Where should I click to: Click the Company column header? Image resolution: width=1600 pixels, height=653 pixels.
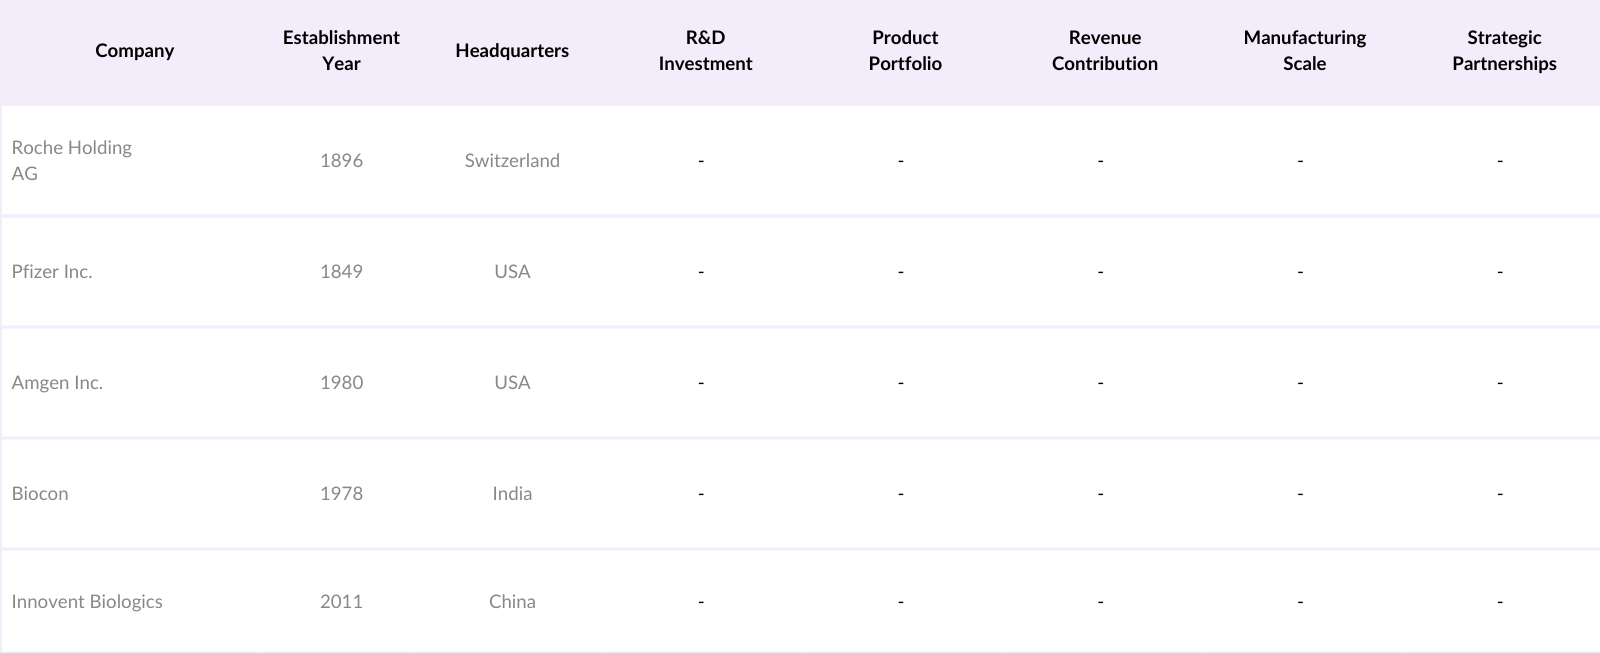134,51
